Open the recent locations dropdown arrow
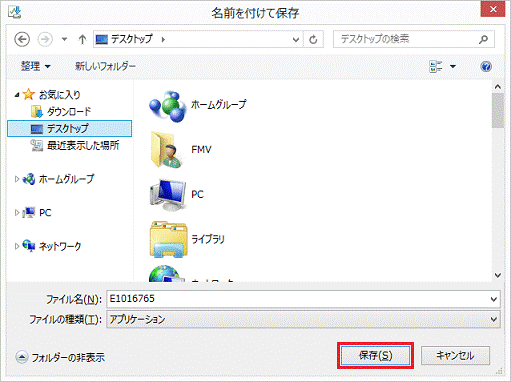Viewport: 511px width, 382px height. (x=64, y=39)
